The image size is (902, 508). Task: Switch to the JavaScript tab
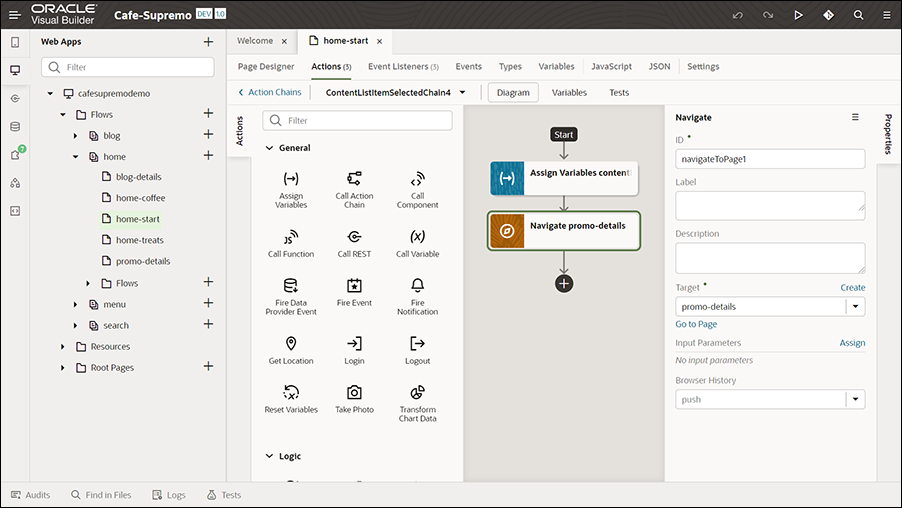pos(611,67)
